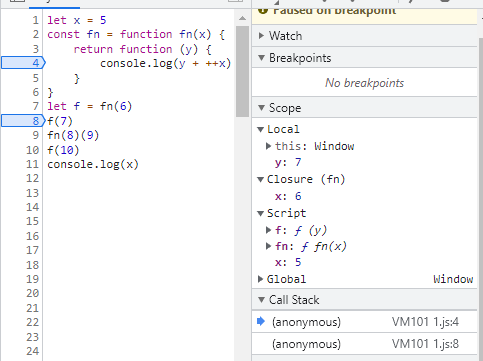Set breakpoint on line number 9
This screenshot has width=483, height=361.
(x=35, y=135)
